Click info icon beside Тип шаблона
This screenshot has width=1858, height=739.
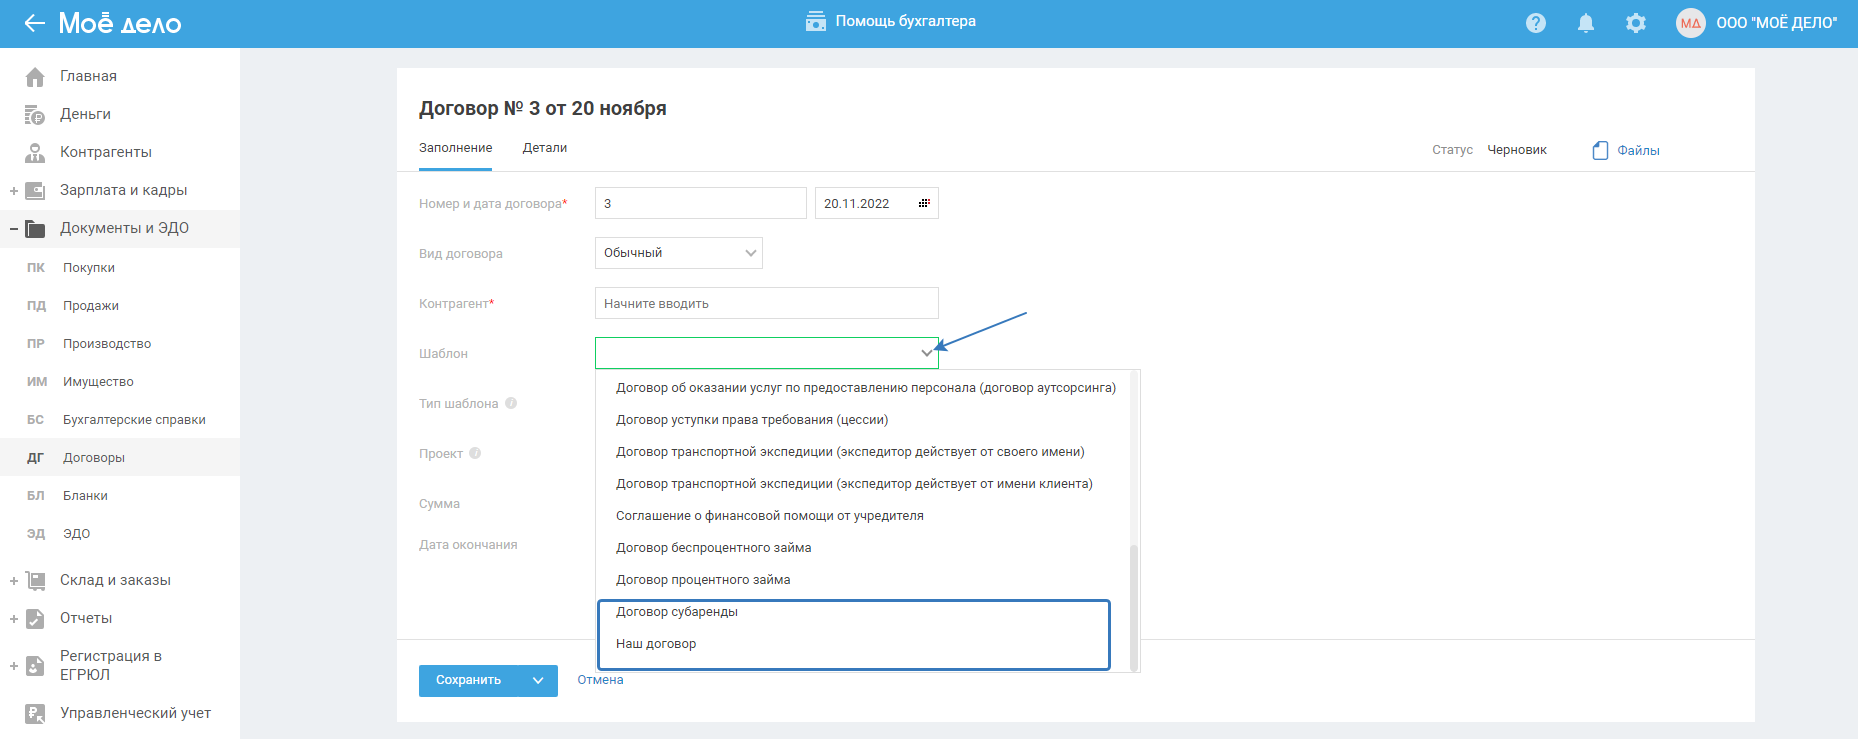point(511,403)
